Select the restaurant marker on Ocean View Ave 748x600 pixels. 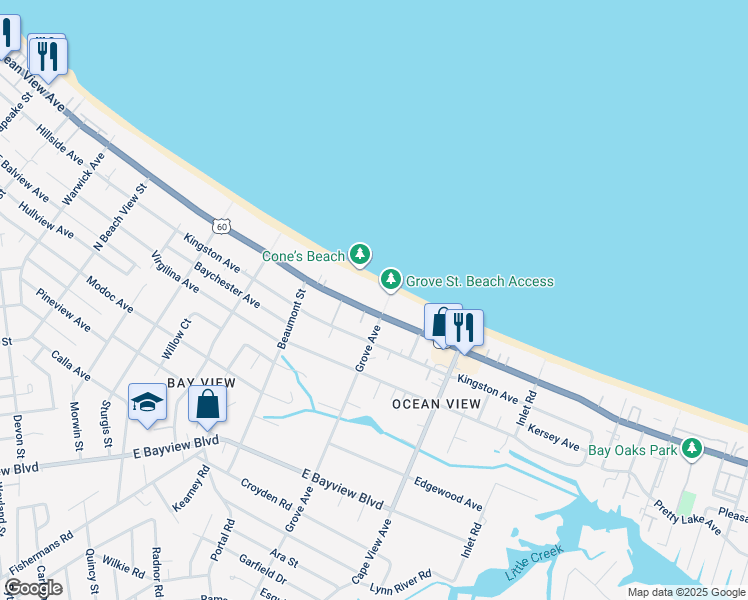pyautogui.click(x=48, y=59)
